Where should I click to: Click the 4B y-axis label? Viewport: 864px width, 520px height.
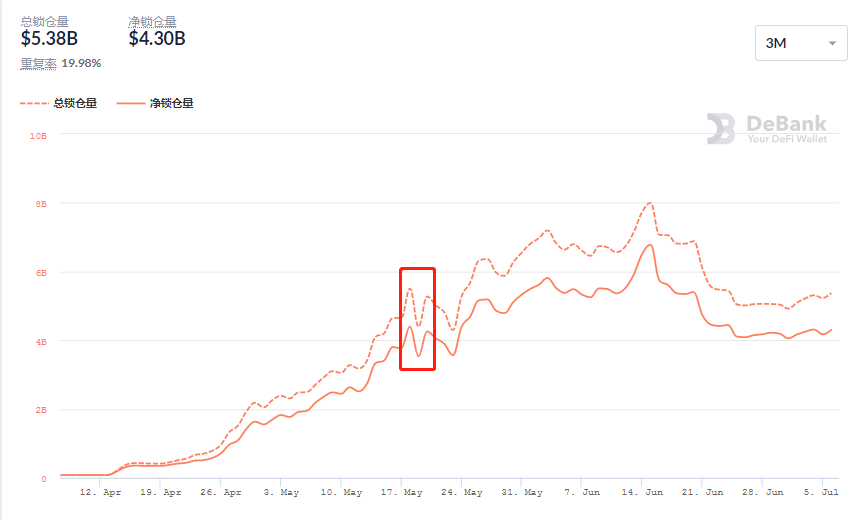[41, 342]
